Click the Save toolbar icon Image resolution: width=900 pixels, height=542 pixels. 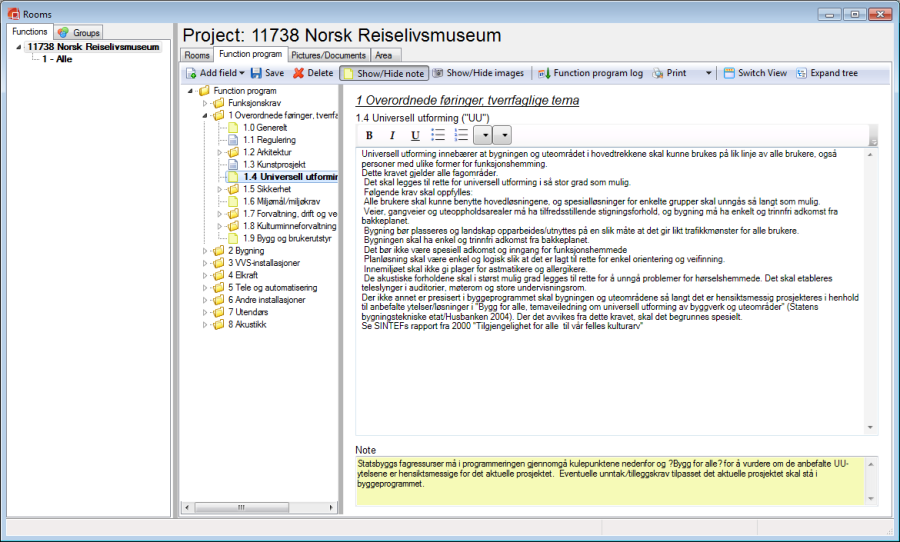[256, 73]
